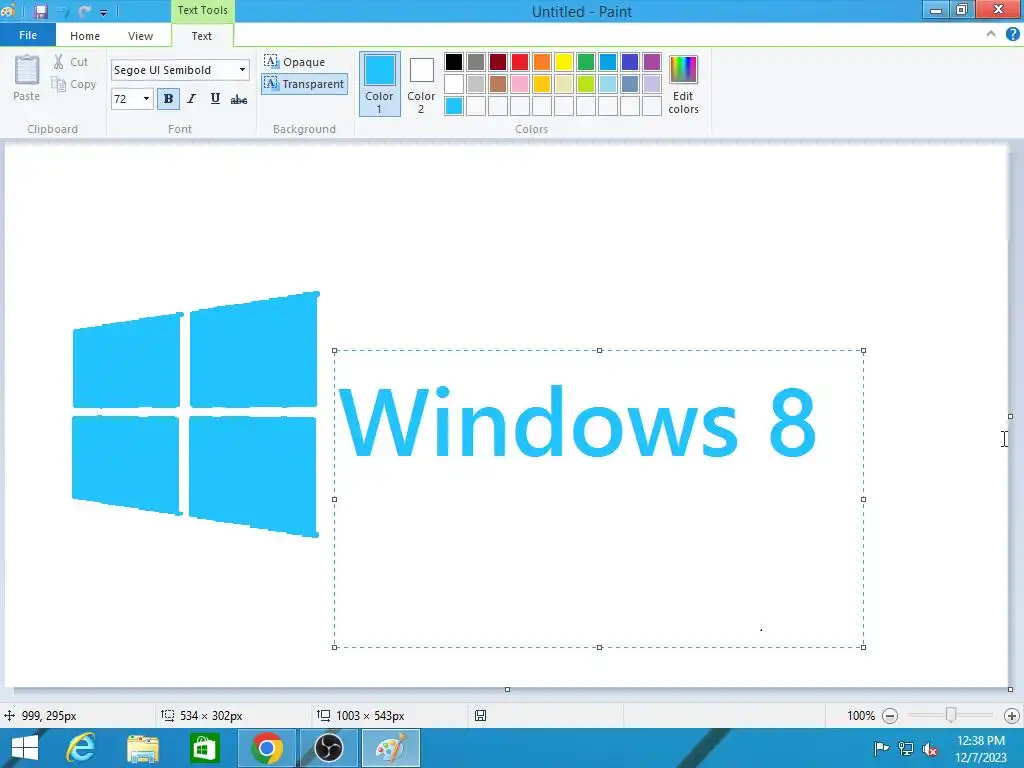1024x768 pixels.
Task: Click the Paint taskbar icon
Action: click(391, 748)
